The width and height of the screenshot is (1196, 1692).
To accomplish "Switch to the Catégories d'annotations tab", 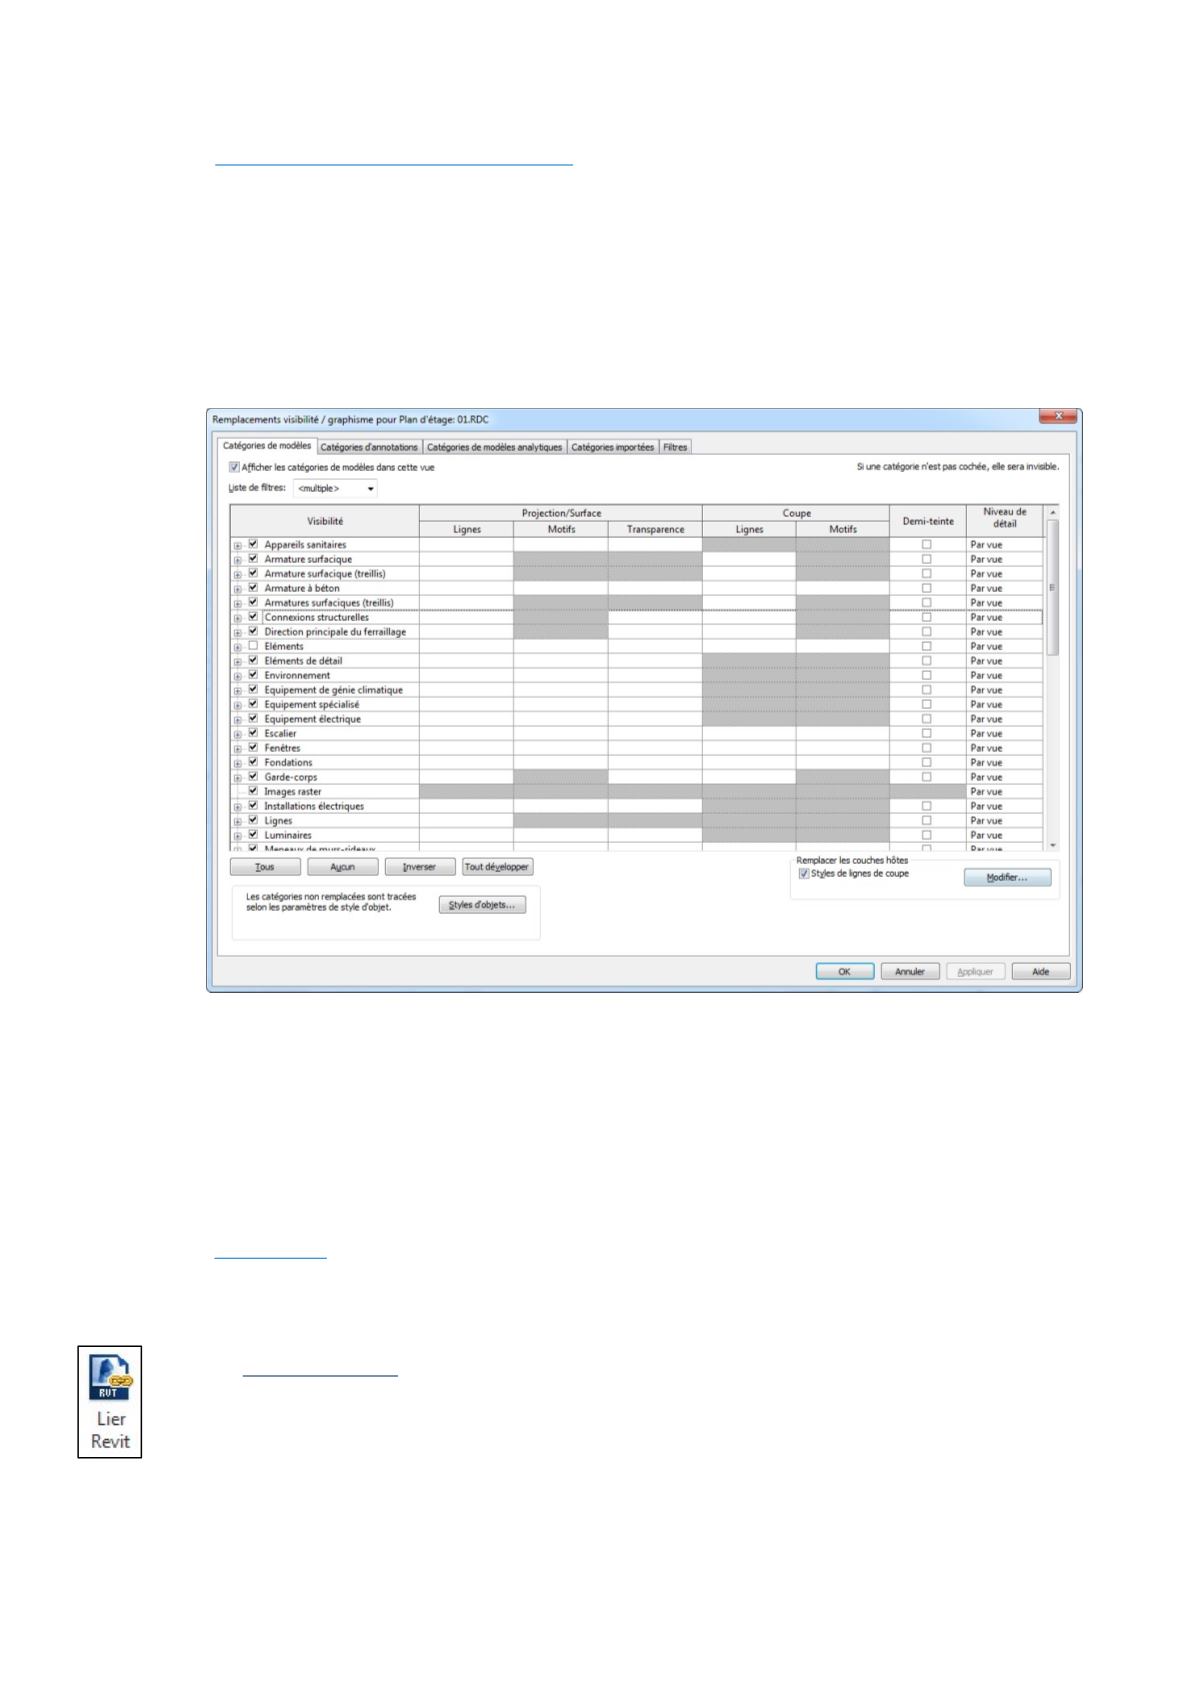I will click(x=369, y=447).
